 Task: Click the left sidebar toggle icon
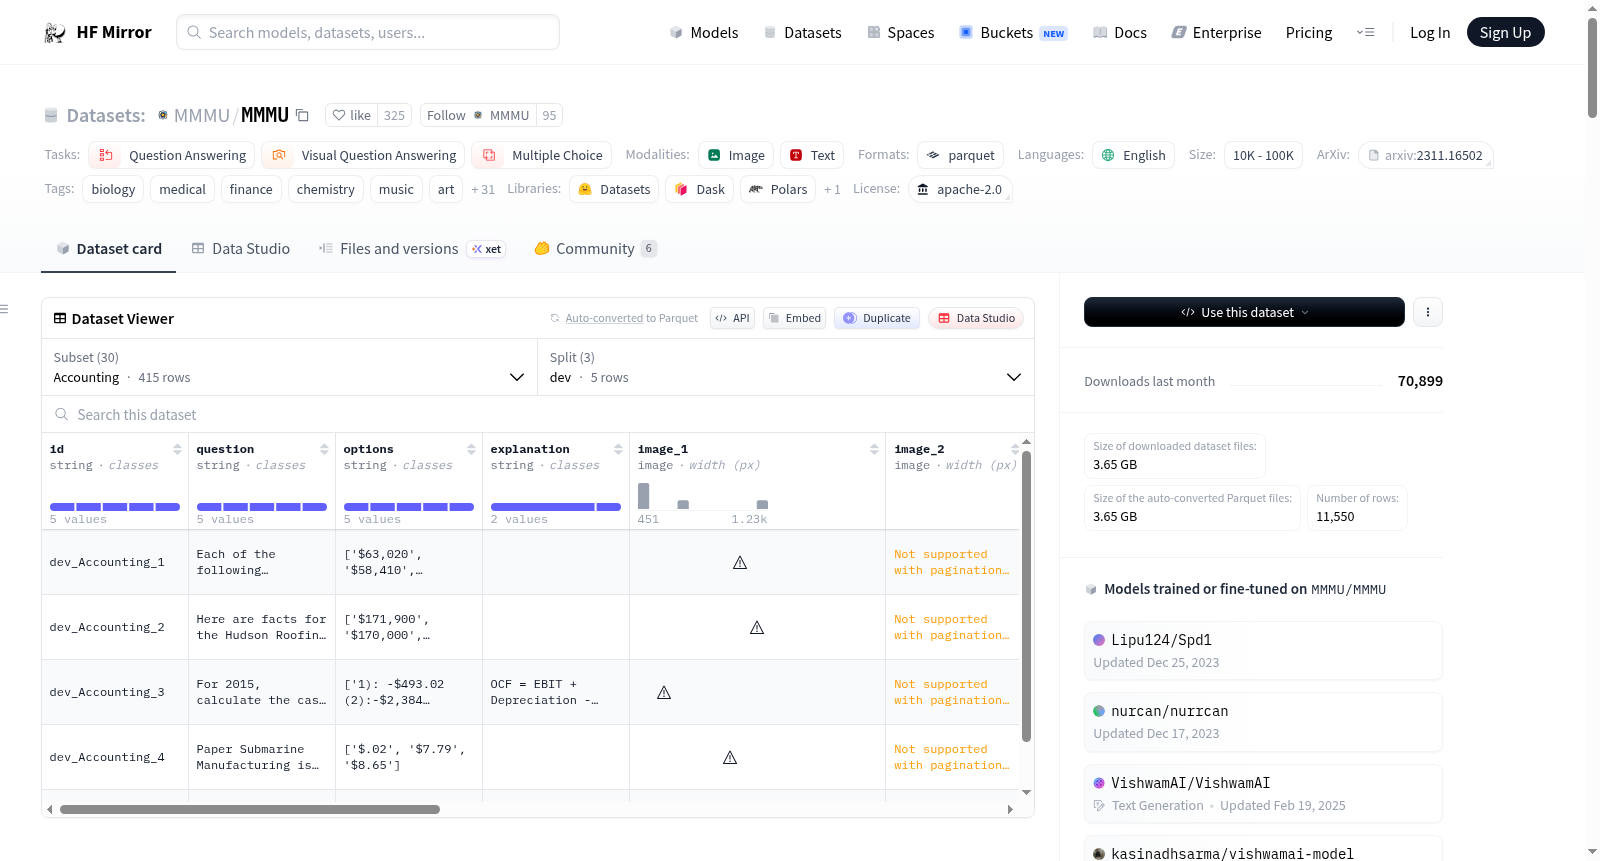tap(5, 309)
